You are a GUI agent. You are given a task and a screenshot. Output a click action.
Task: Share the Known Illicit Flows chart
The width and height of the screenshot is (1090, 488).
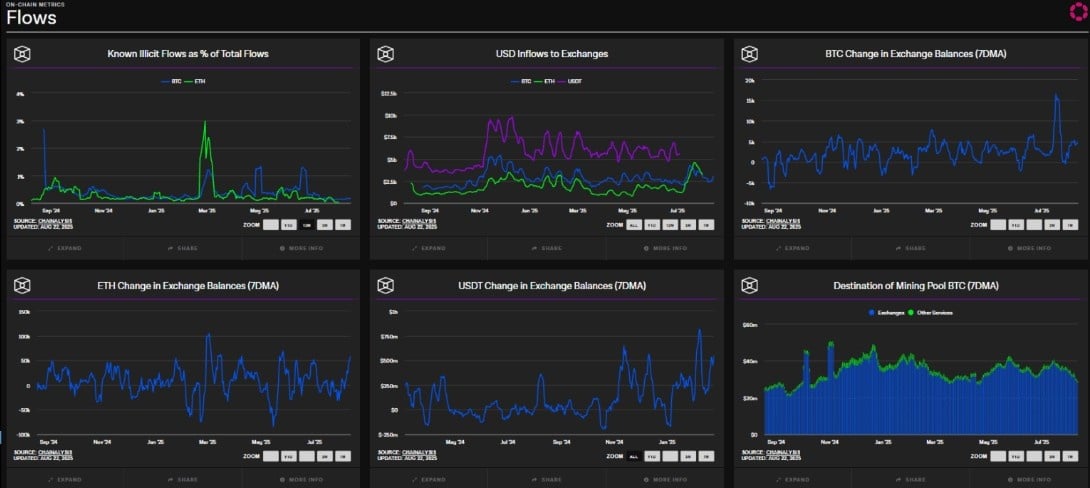tap(183, 248)
